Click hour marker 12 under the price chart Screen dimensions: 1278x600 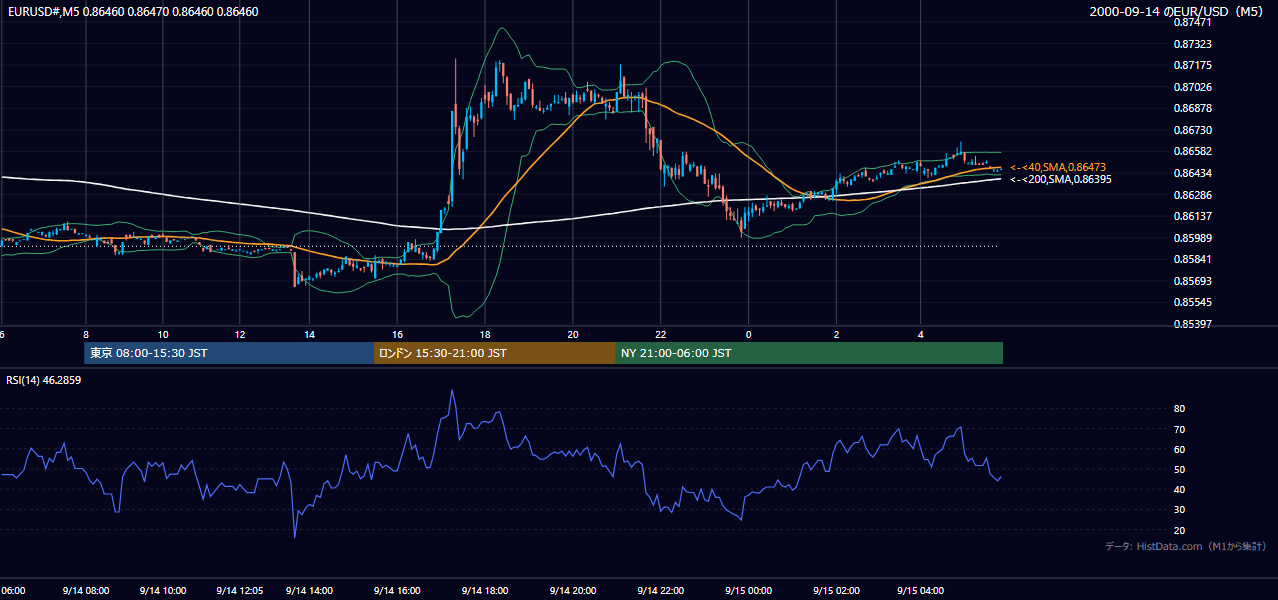pyautogui.click(x=240, y=334)
